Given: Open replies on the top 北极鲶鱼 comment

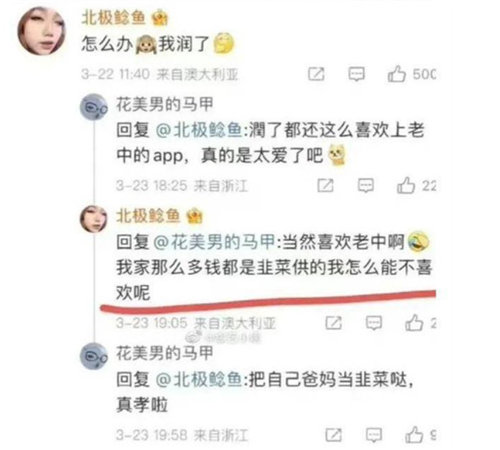Looking at the screenshot, I should pyautogui.click(x=356, y=74).
